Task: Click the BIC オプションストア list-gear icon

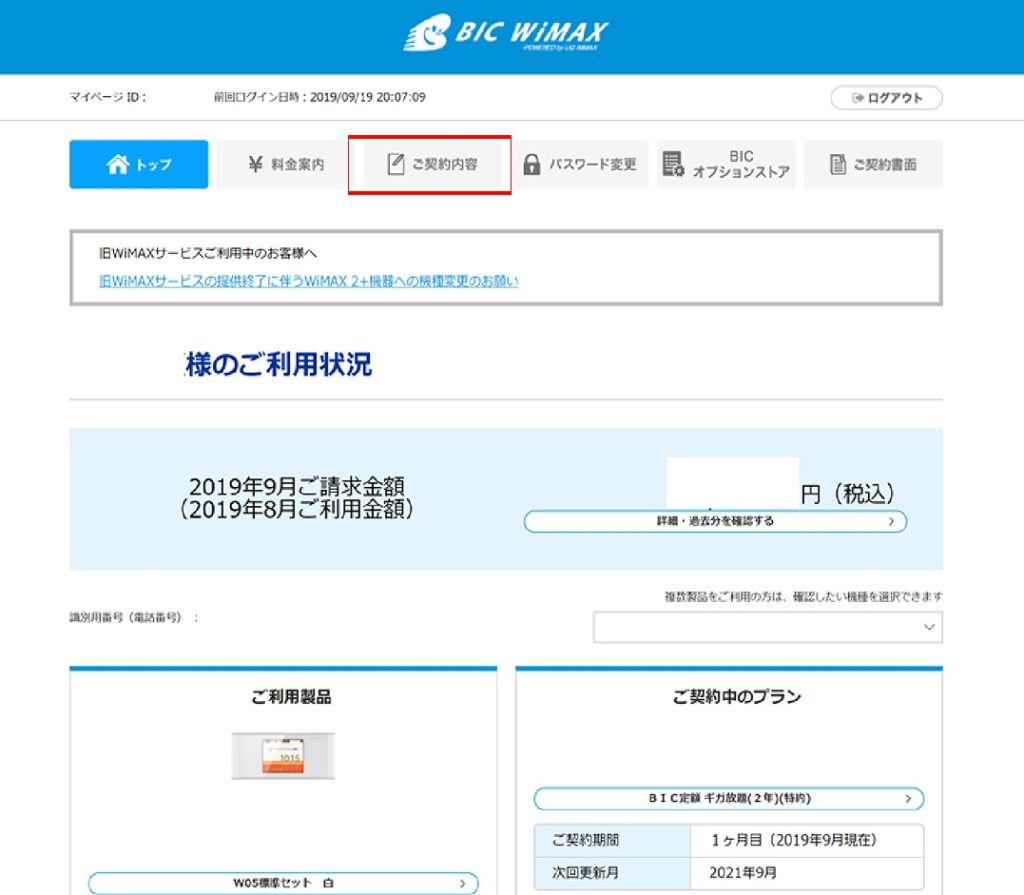Action: tap(673, 164)
